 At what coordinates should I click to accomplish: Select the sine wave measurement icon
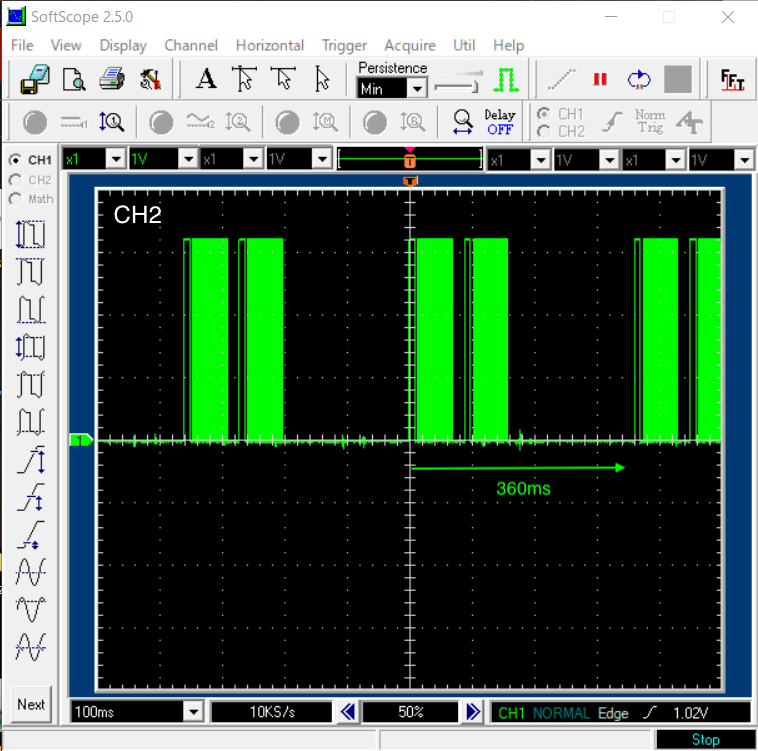31,572
